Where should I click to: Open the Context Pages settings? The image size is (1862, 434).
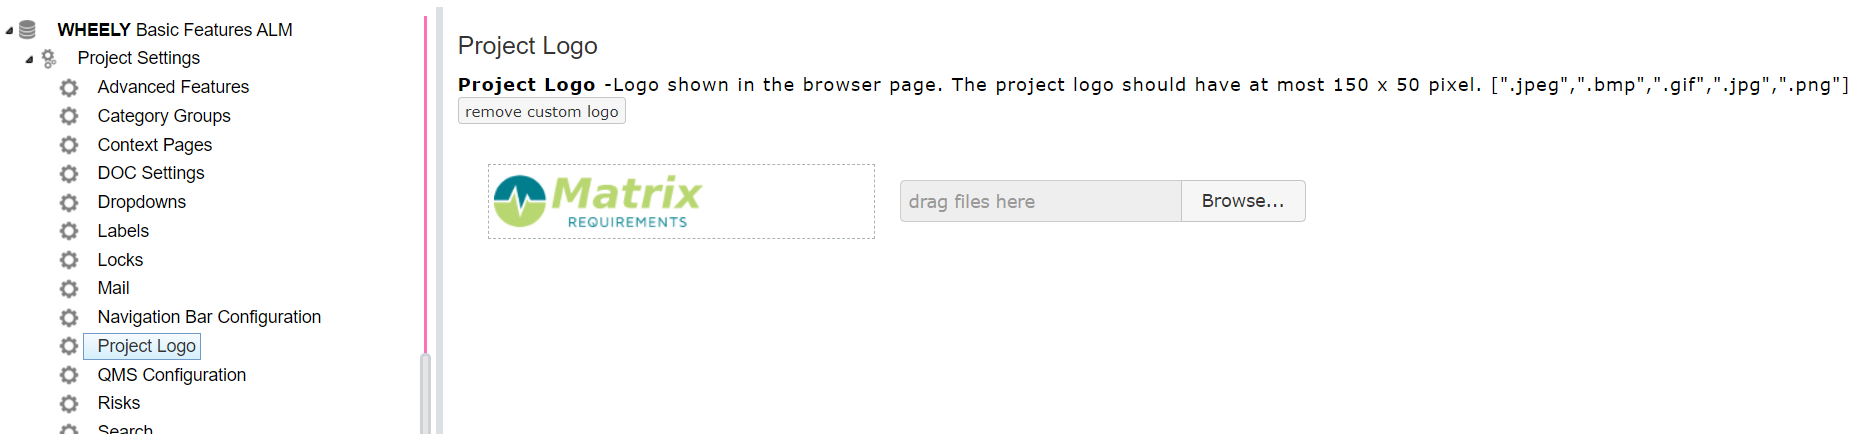click(155, 145)
